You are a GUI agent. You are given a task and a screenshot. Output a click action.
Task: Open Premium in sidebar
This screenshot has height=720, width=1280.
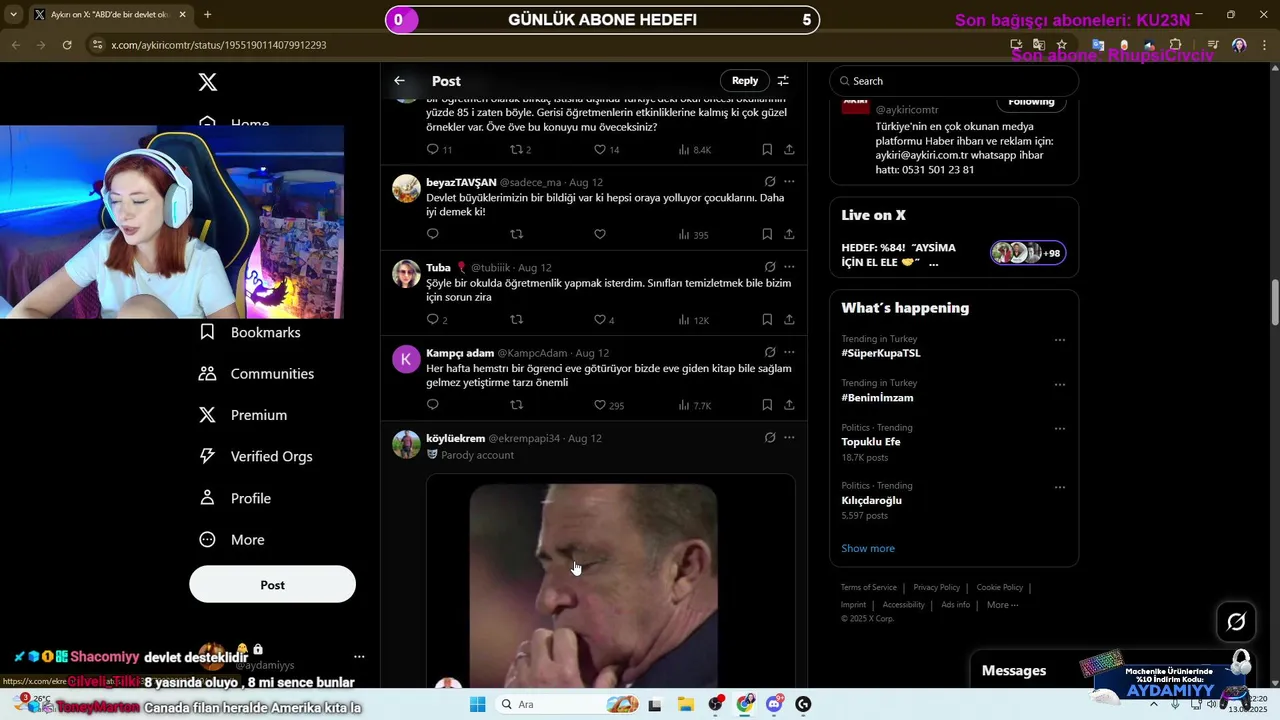[x=243, y=415]
